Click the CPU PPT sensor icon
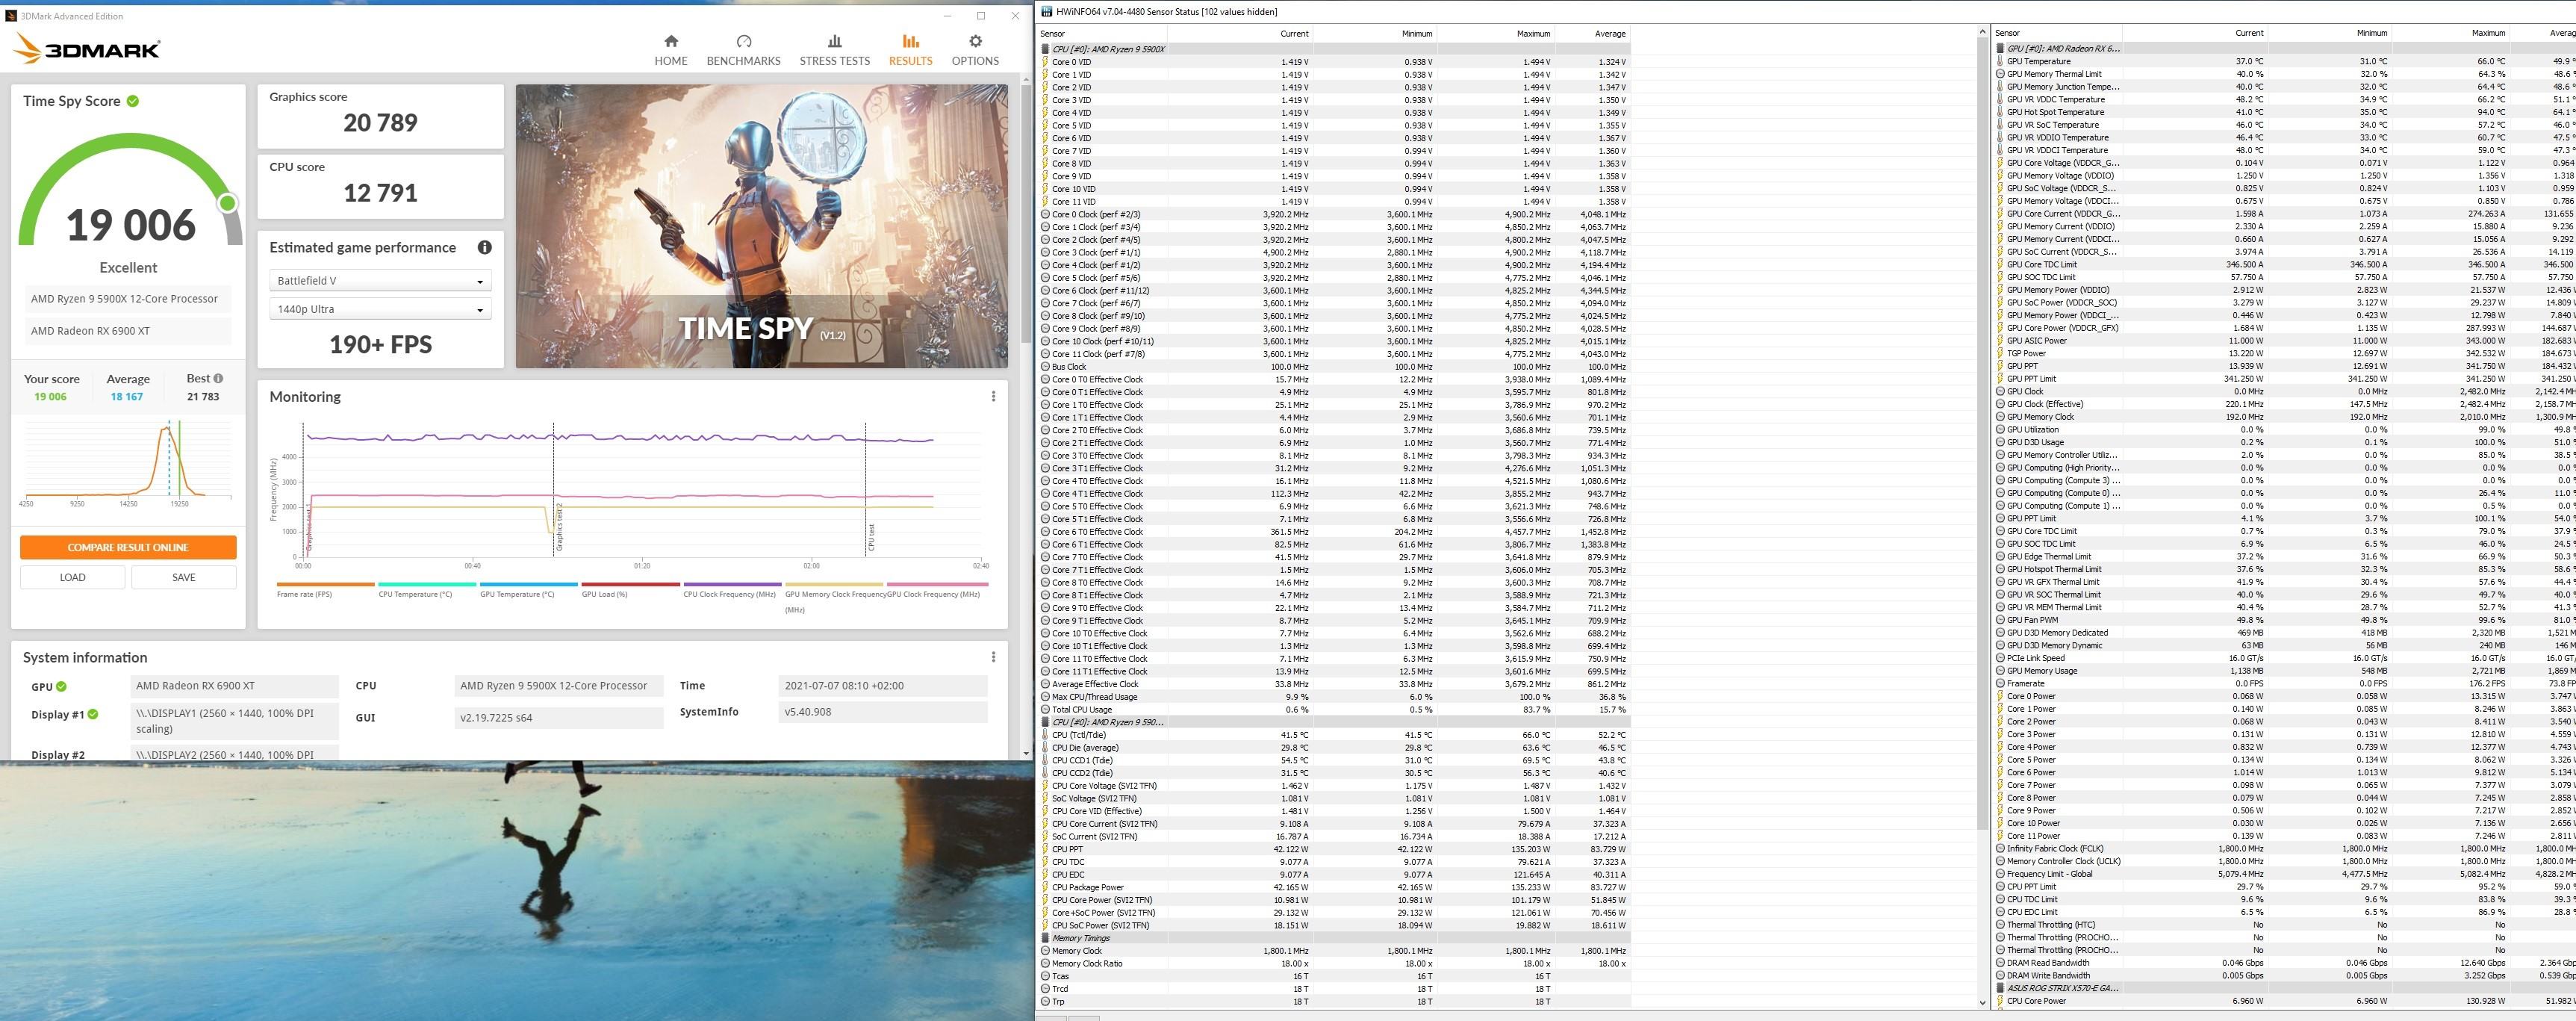This screenshot has width=2576, height=1021. tap(1045, 849)
